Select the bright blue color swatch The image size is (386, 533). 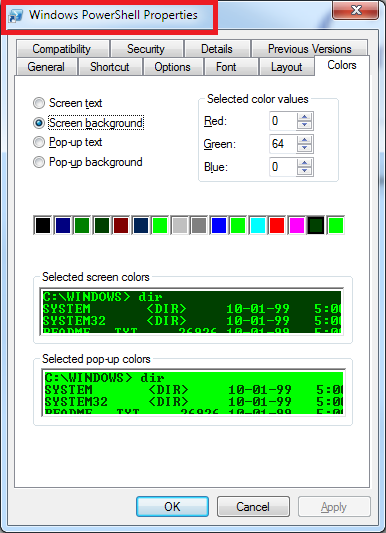point(218,225)
